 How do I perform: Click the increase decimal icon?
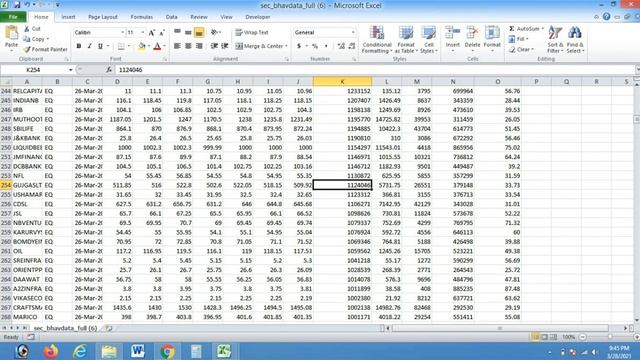click(x=341, y=46)
